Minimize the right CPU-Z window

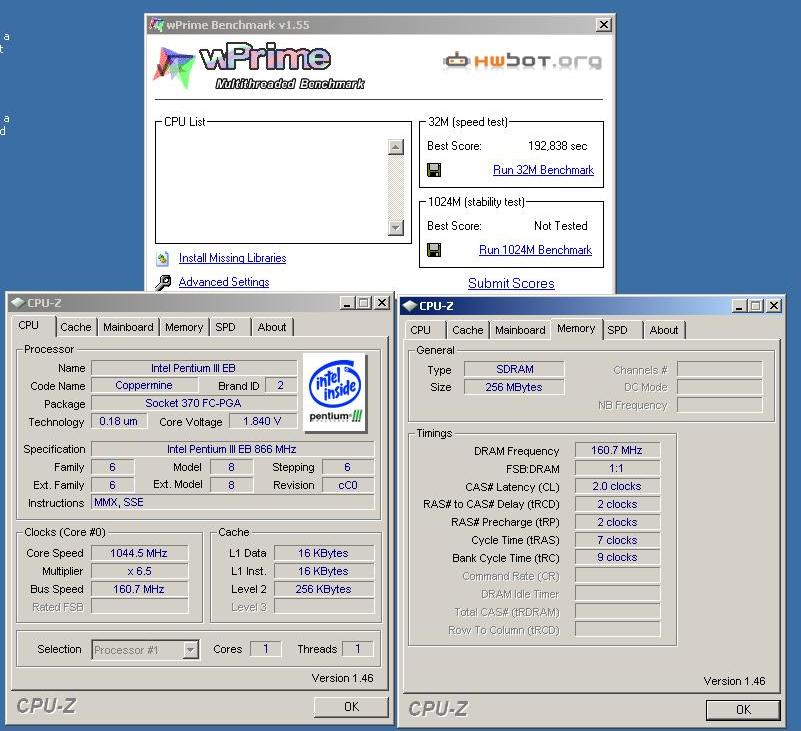[739, 306]
